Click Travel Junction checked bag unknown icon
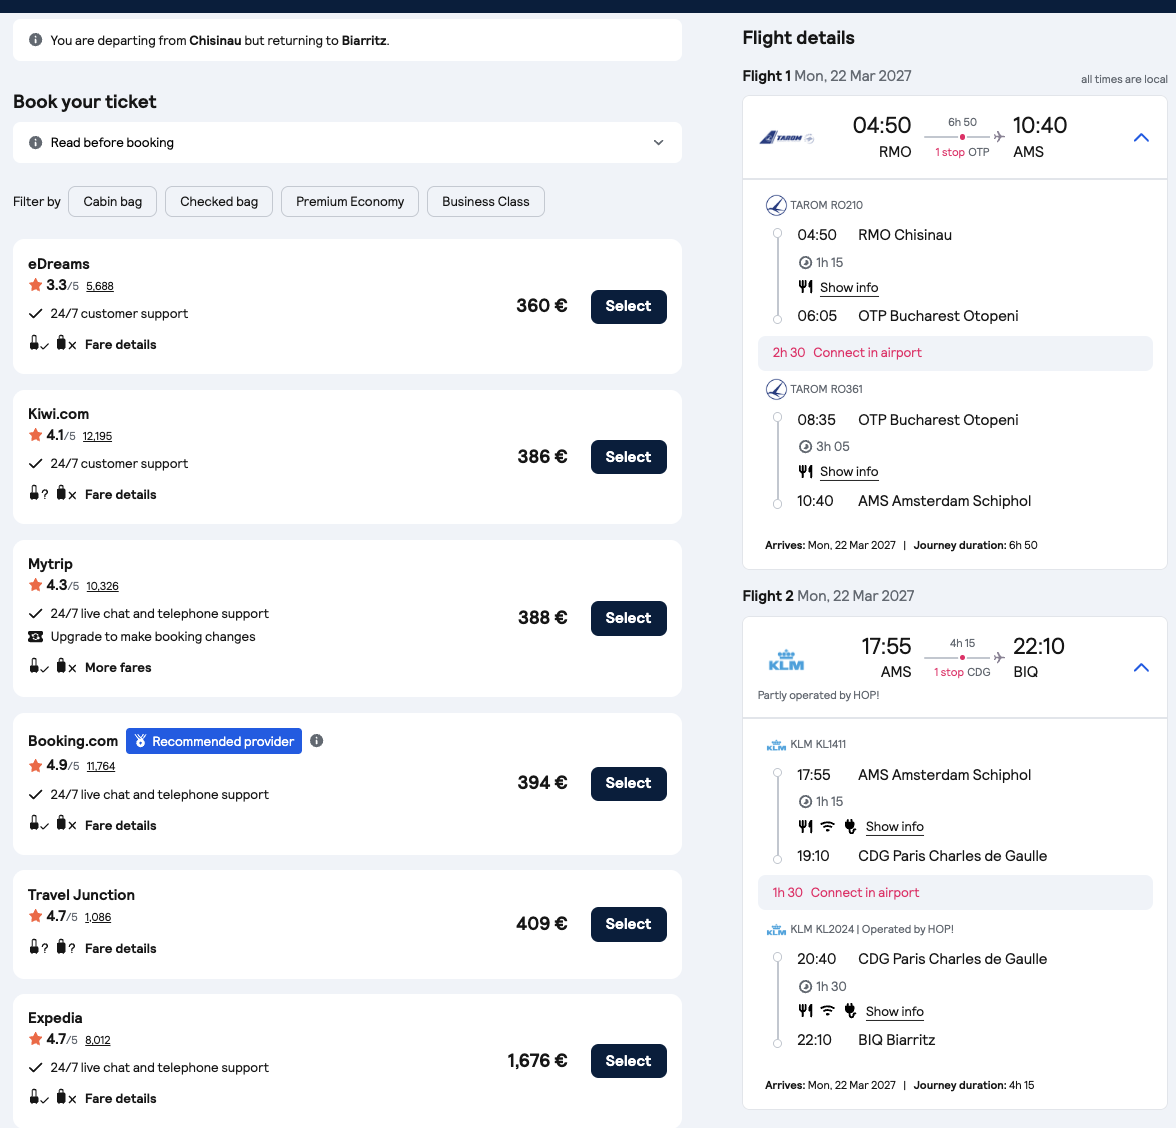 pos(66,947)
